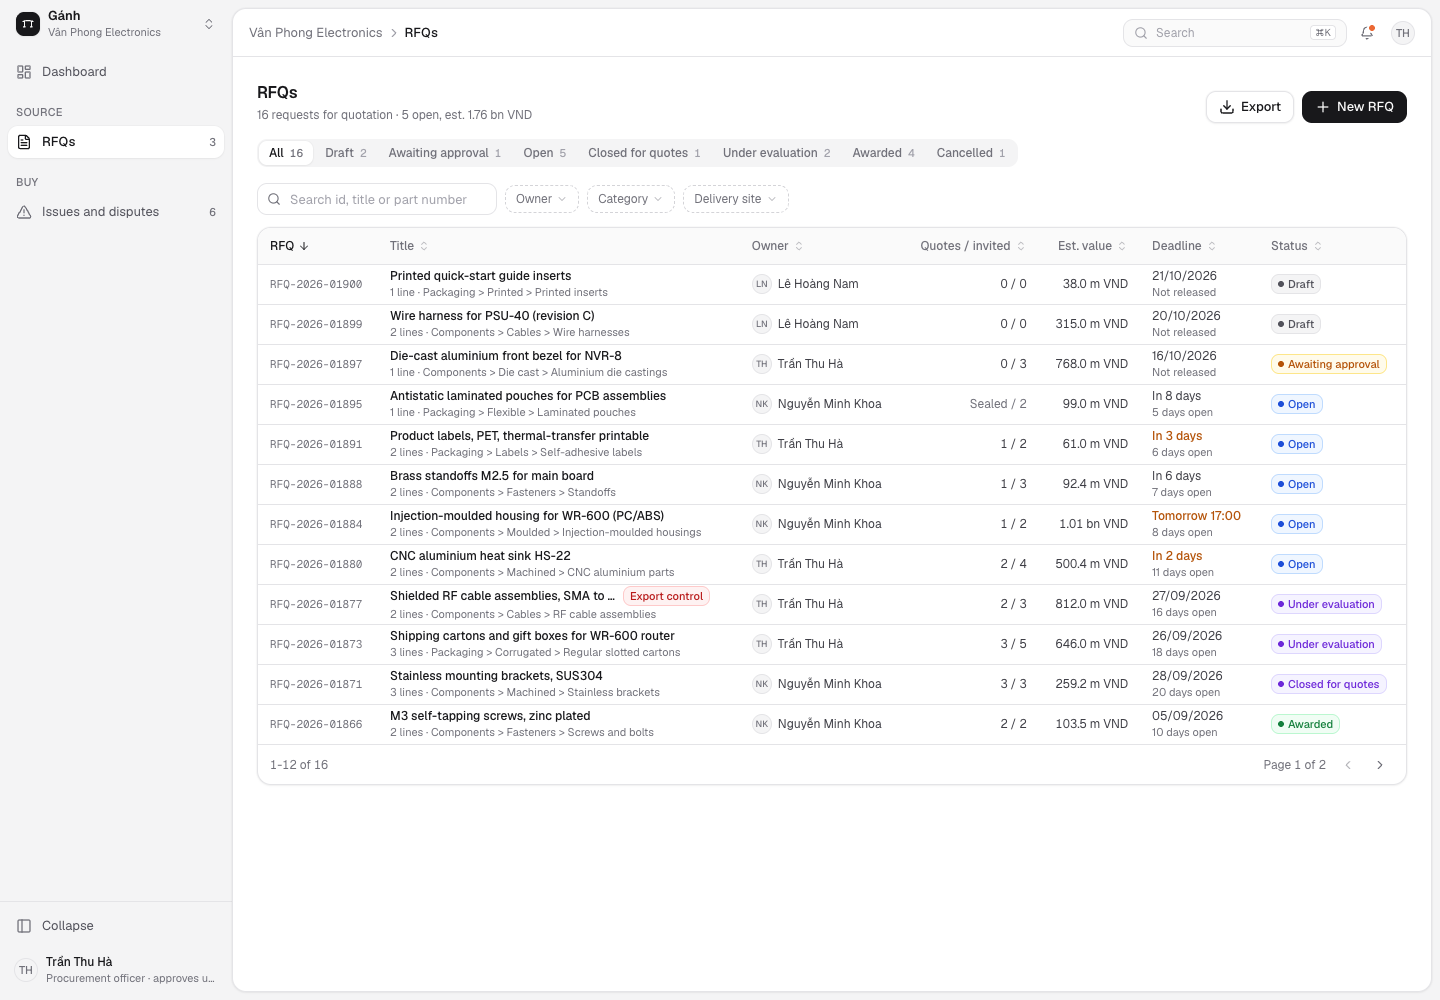Click the Closed for quotes status badge
Screen dimensions: 1440x1000
click(x=1329, y=684)
